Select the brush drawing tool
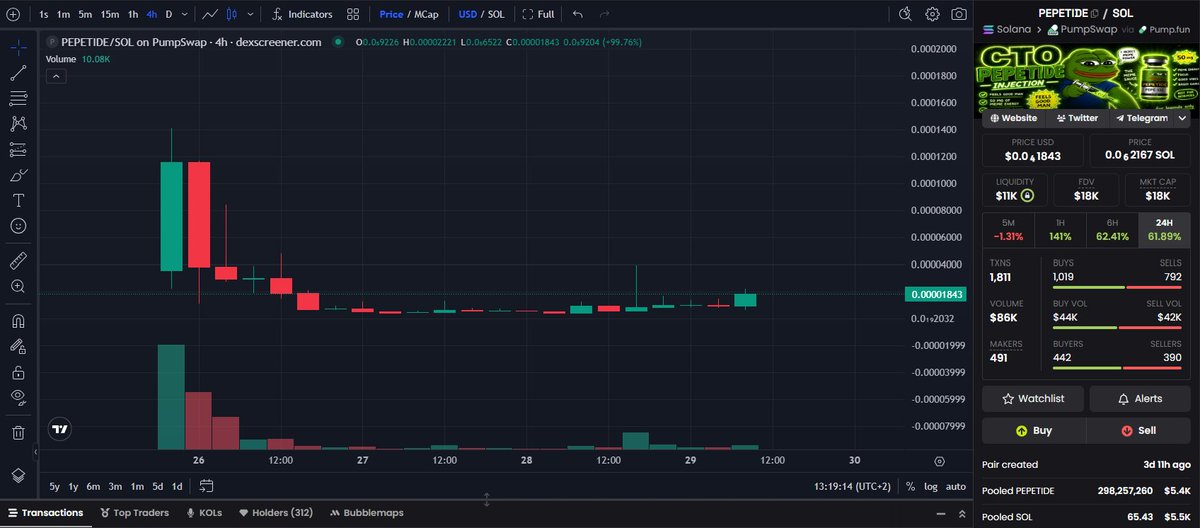Screen dimensions: 1200x528 (18, 175)
